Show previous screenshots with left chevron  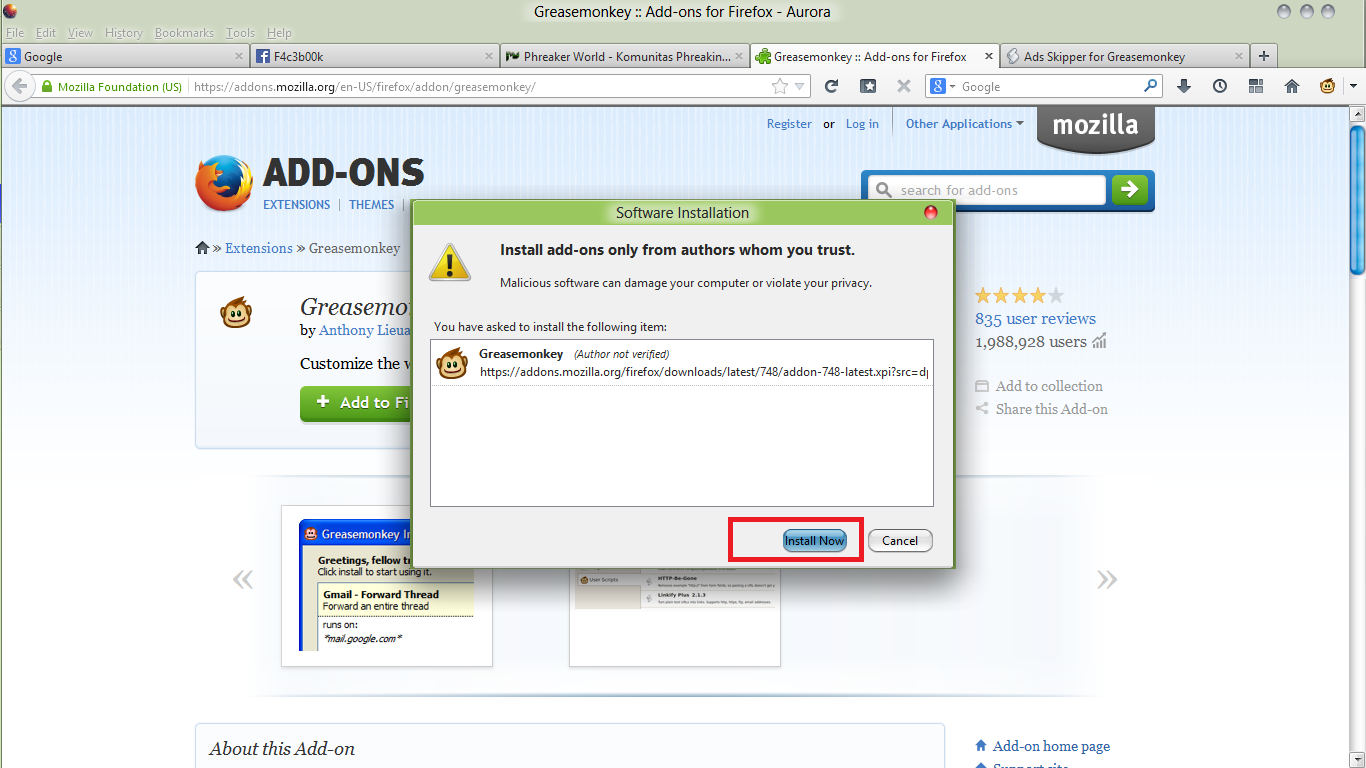[x=242, y=579]
